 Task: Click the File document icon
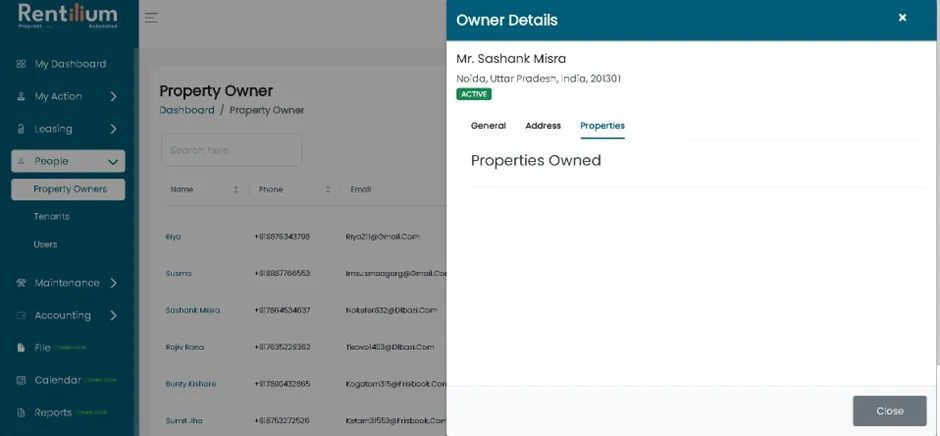coord(21,348)
